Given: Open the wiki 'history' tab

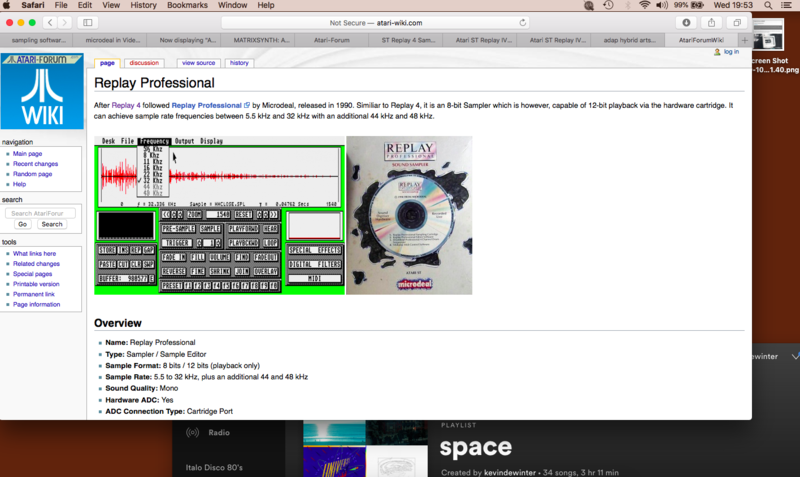Looking at the screenshot, I should click(239, 63).
